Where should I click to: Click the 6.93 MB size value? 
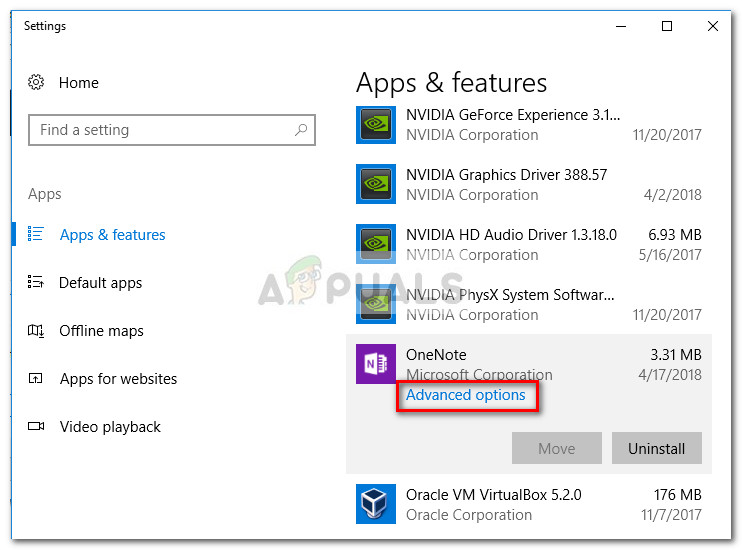coord(675,235)
